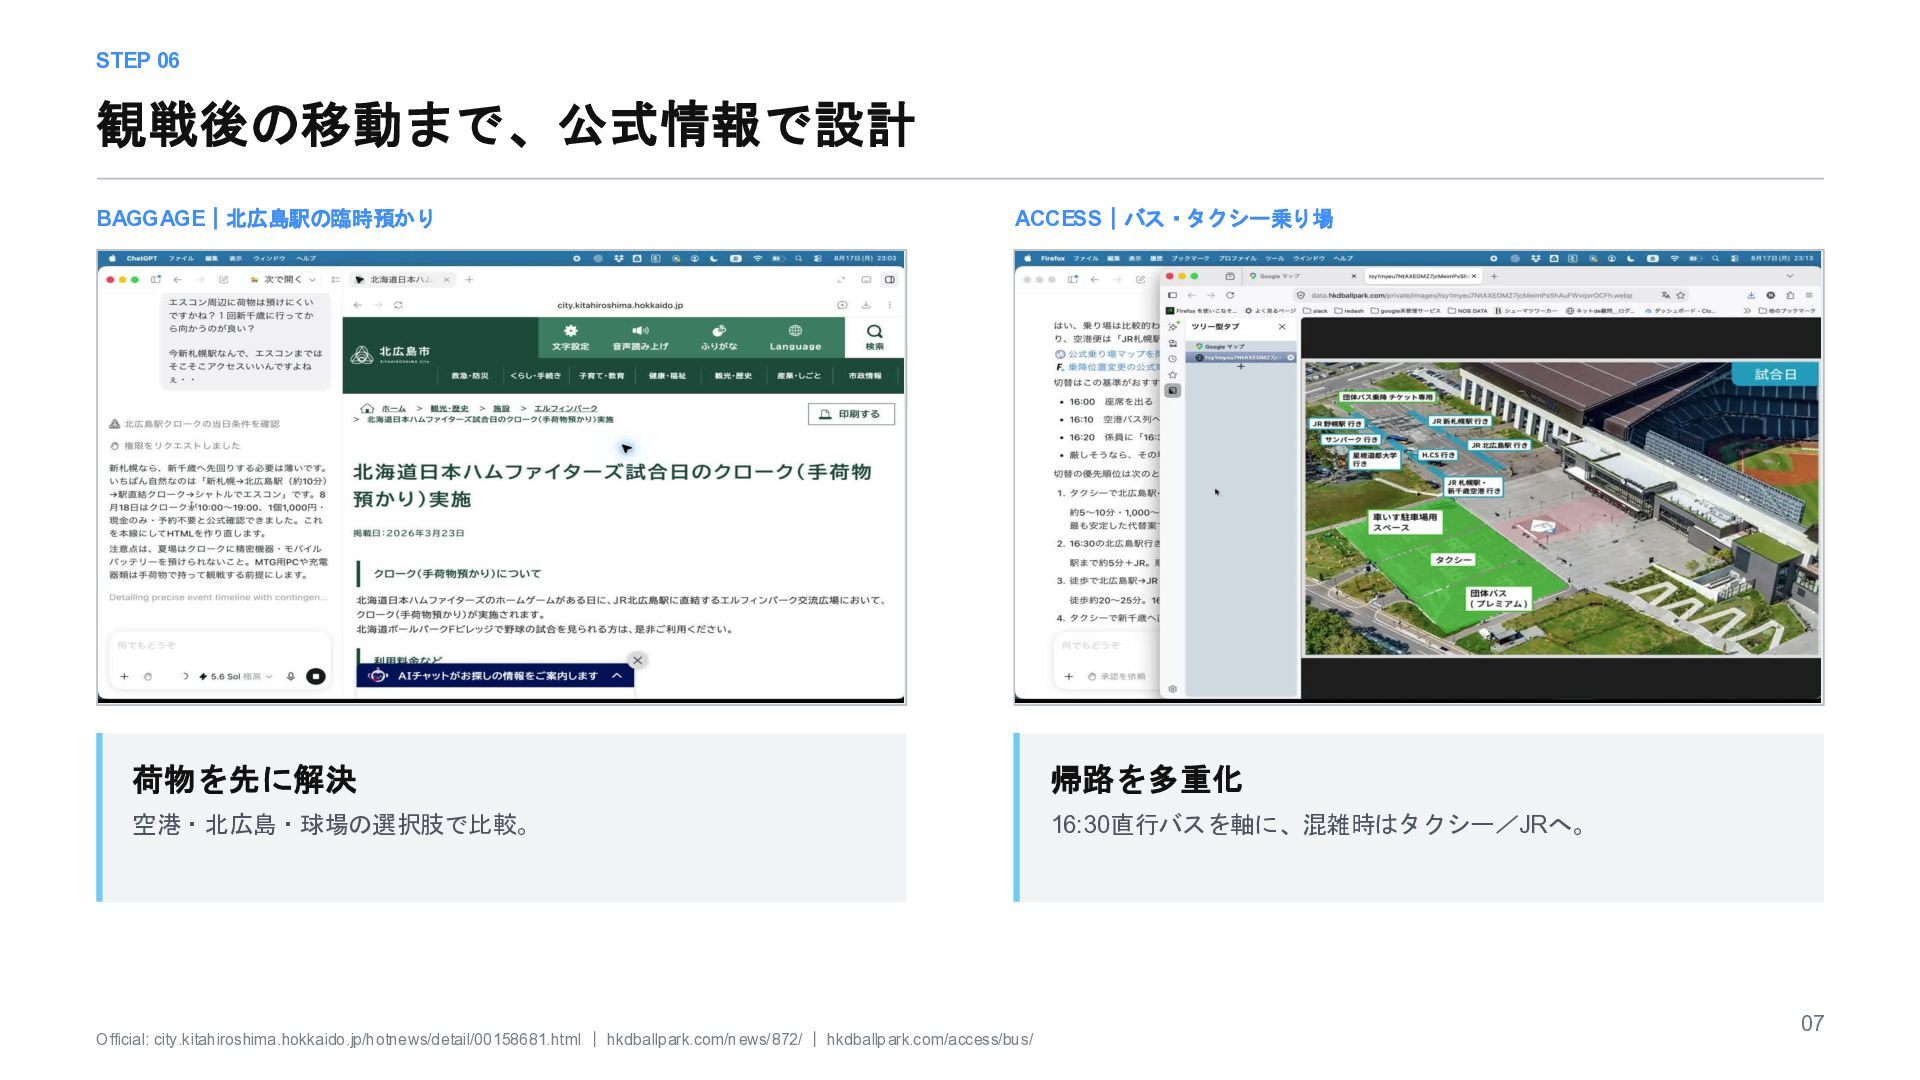Click download icon beside city.kitahiroshima address
Image resolution: width=1920 pixels, height=1080 pixels.
(x=865, y=305)
